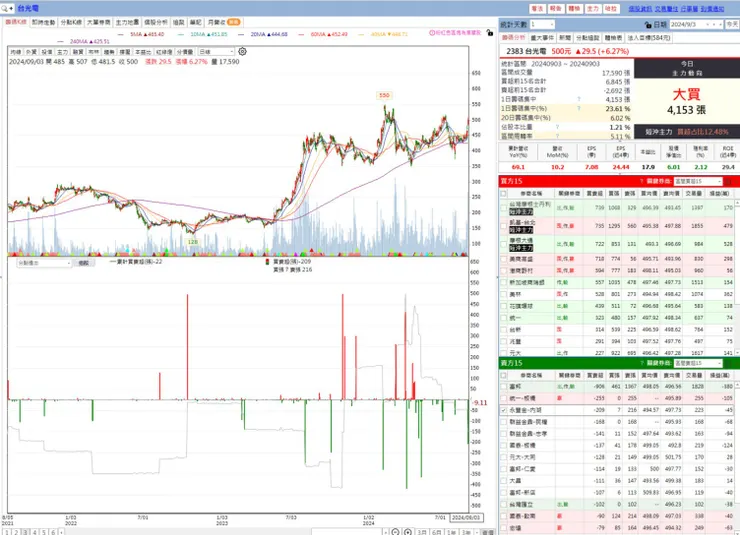This screenshot has height=535, width=740.
Task: Open the 到價通知 link
Action: tap(712, 8)
